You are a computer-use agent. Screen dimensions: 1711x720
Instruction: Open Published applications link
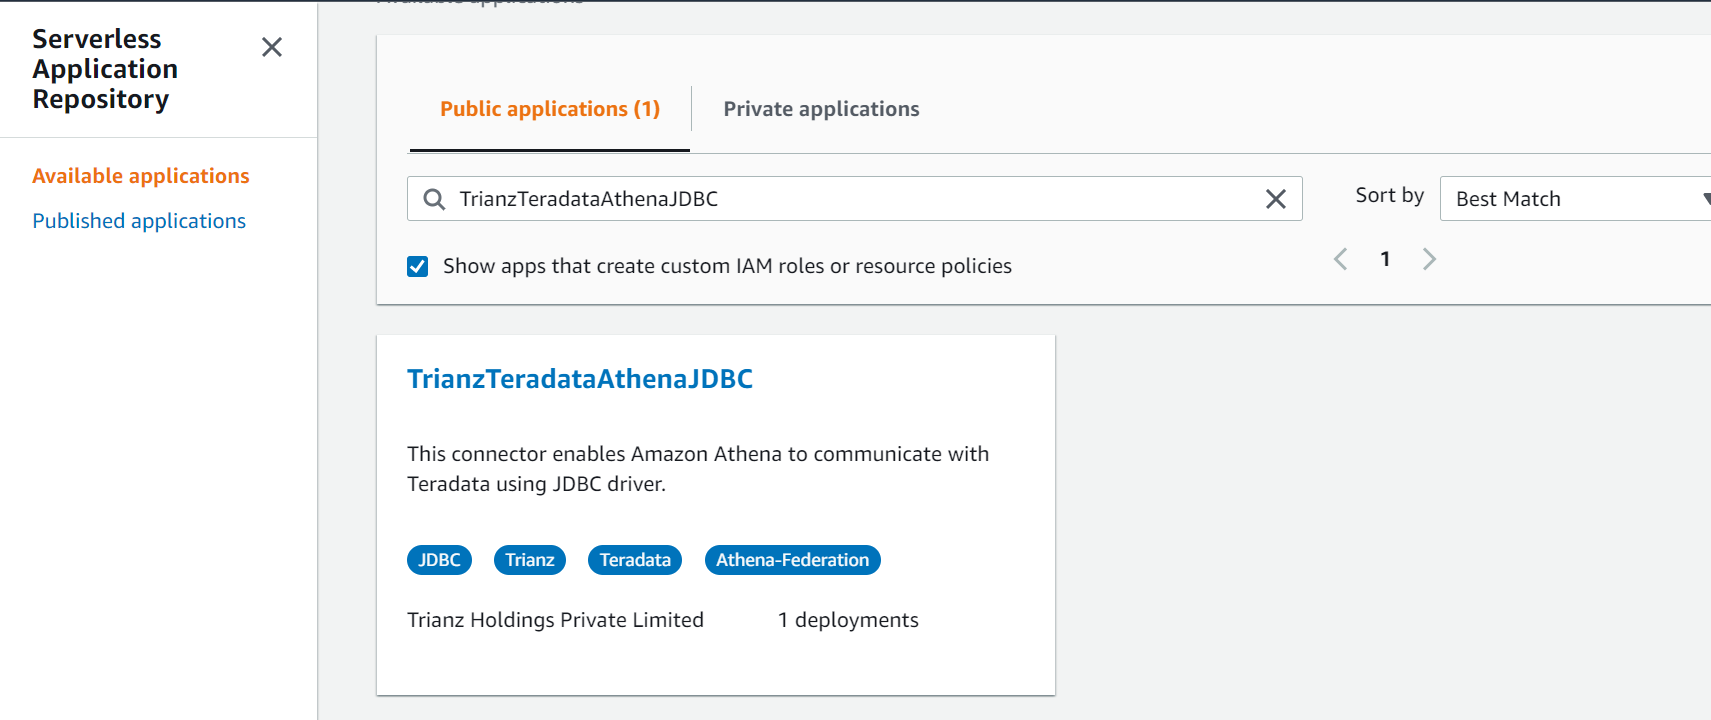pyautogui.click(x=139, y=221)
